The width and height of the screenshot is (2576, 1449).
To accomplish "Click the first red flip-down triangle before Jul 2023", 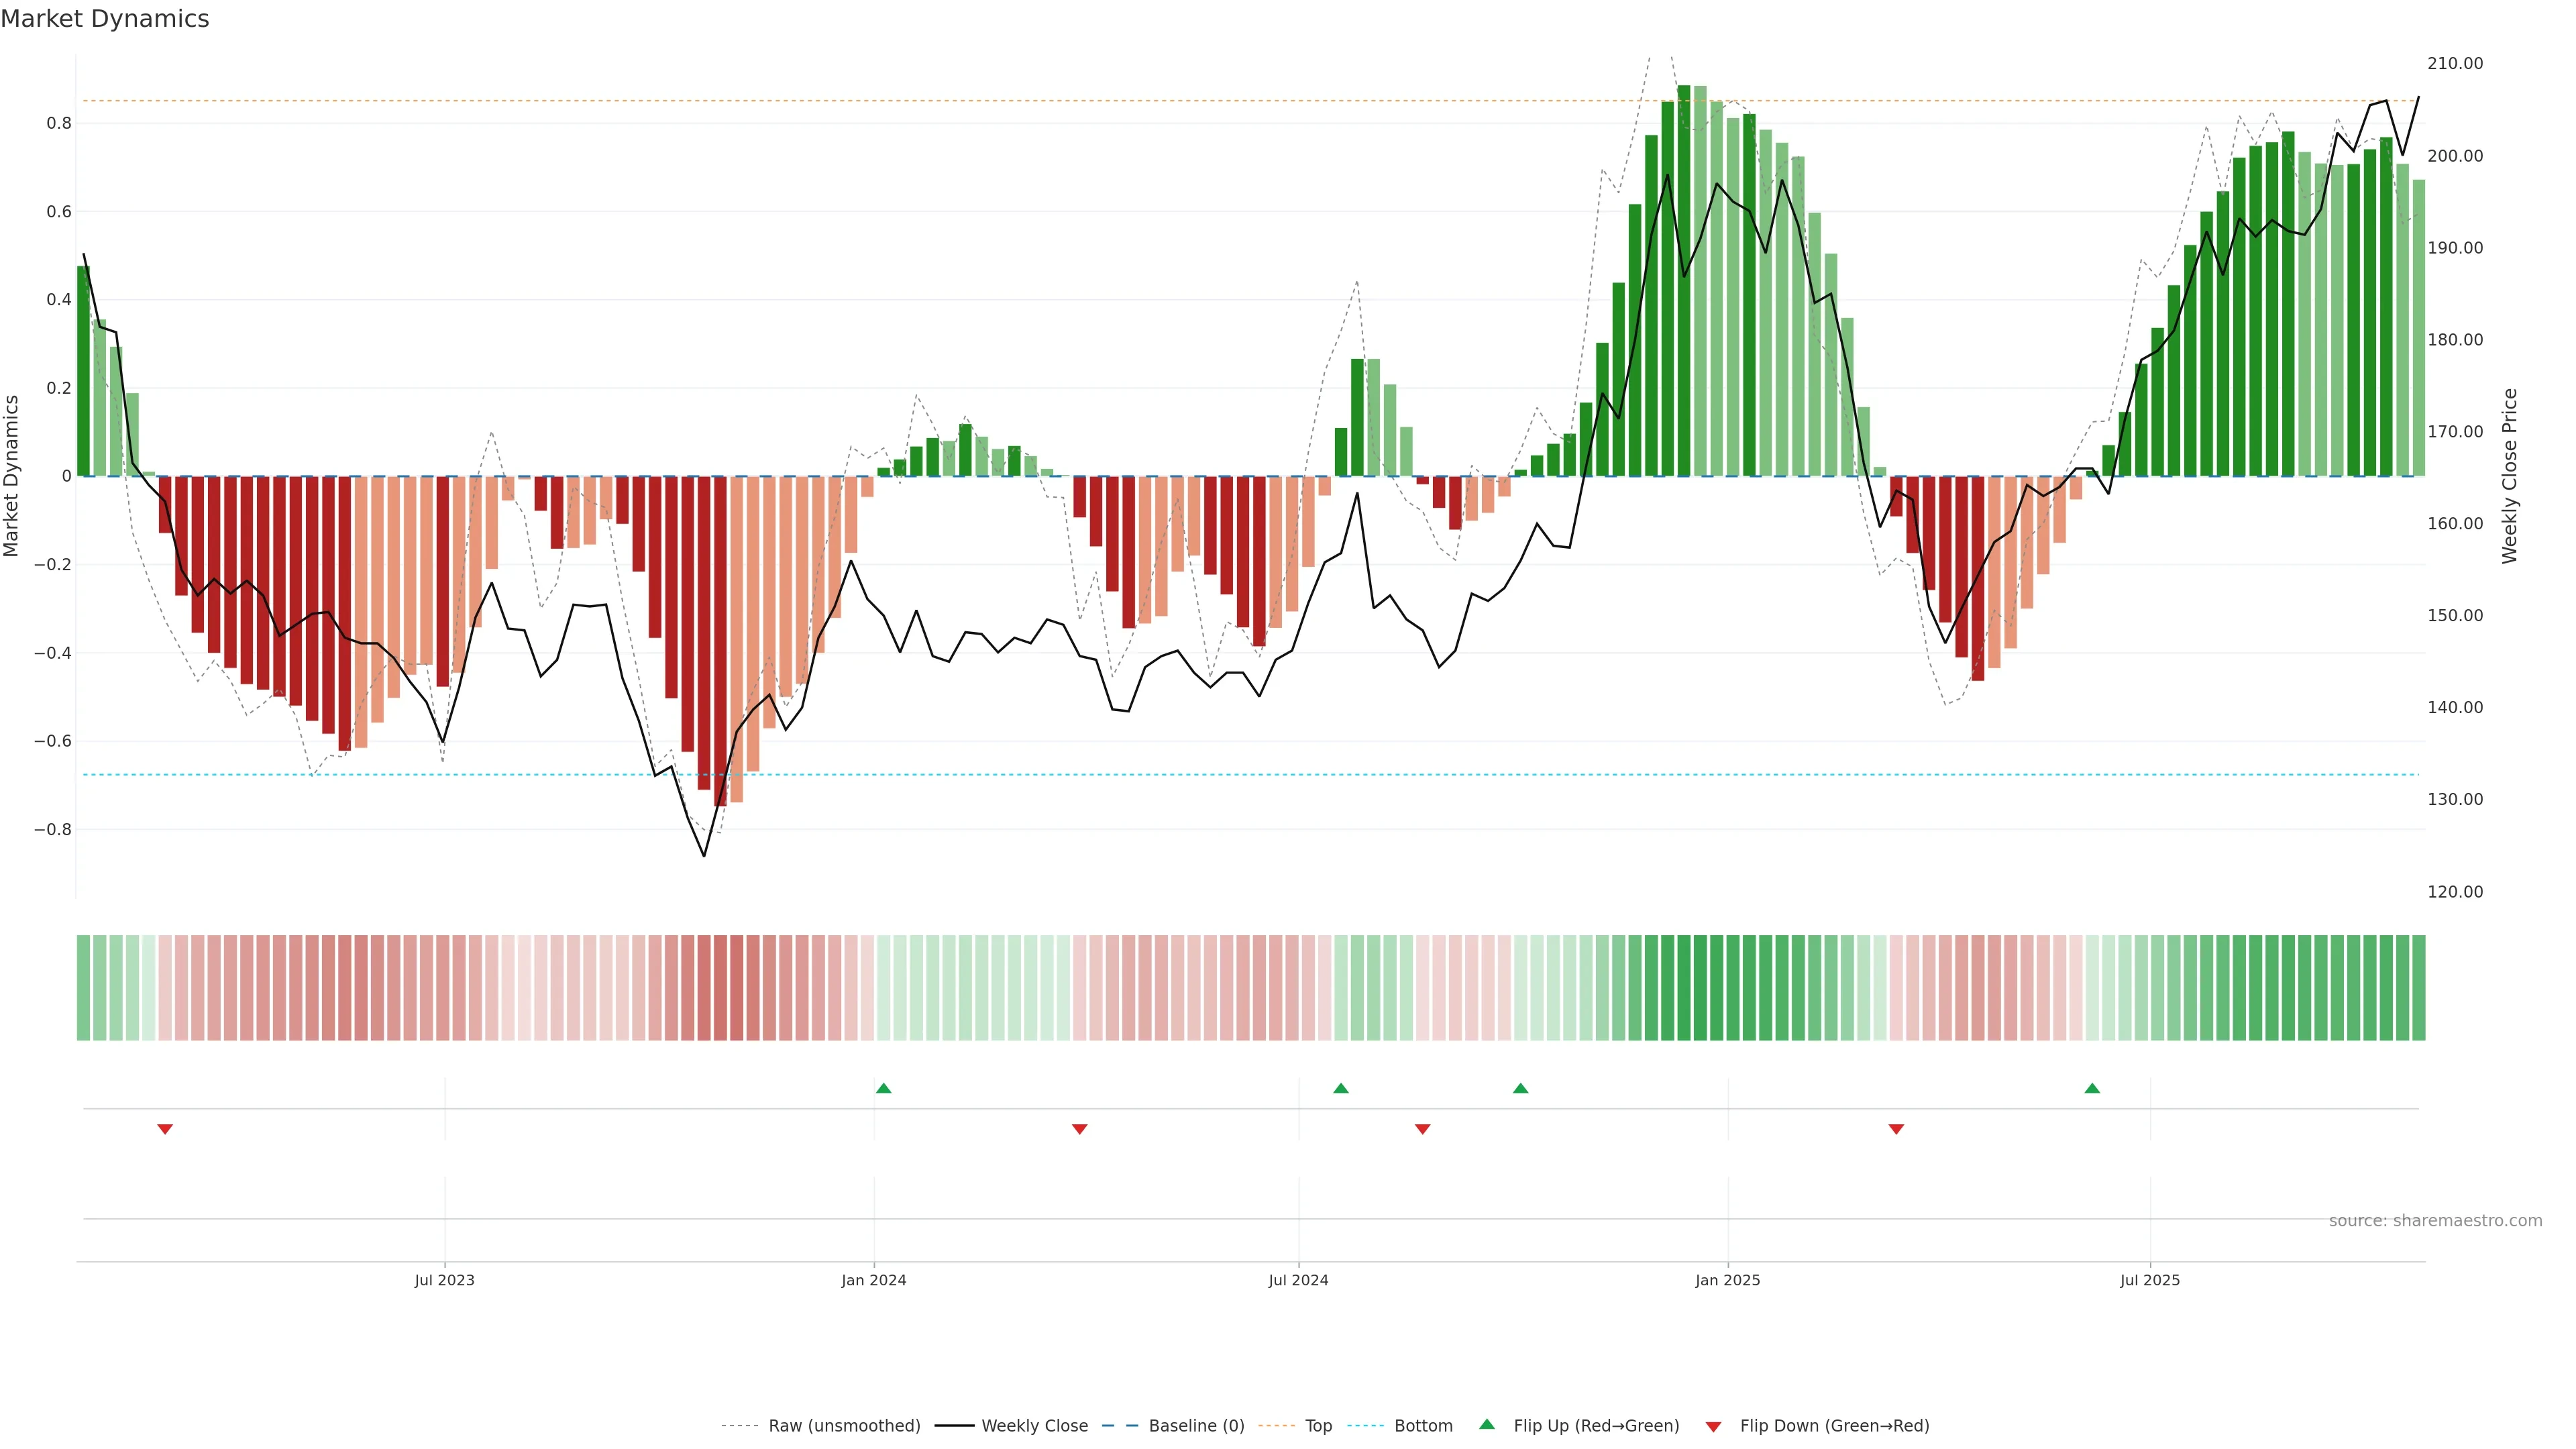I will point(165,1129).
